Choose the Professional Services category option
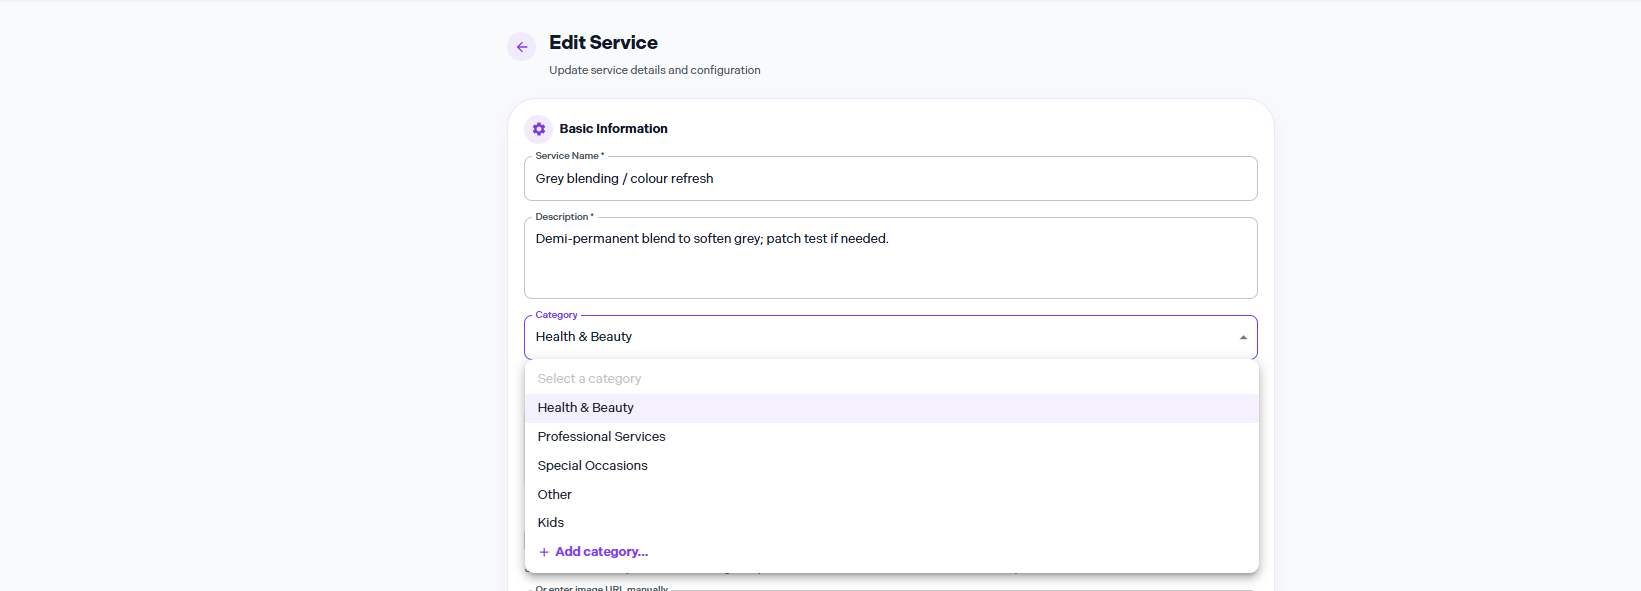Image resolution: width=1641 pixels, height=591 pixels. pyautogui.click(x=891, y=437)
